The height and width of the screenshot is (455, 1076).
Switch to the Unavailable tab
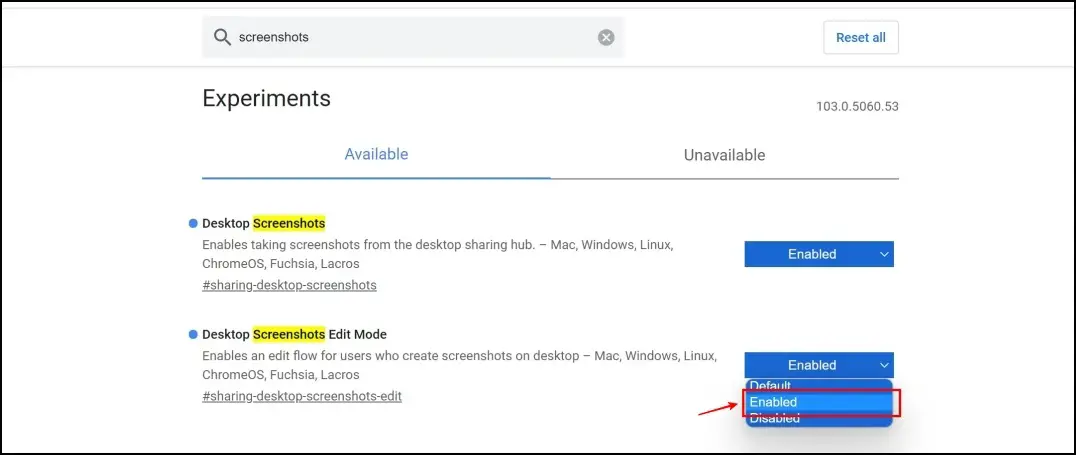pos(724,155)
